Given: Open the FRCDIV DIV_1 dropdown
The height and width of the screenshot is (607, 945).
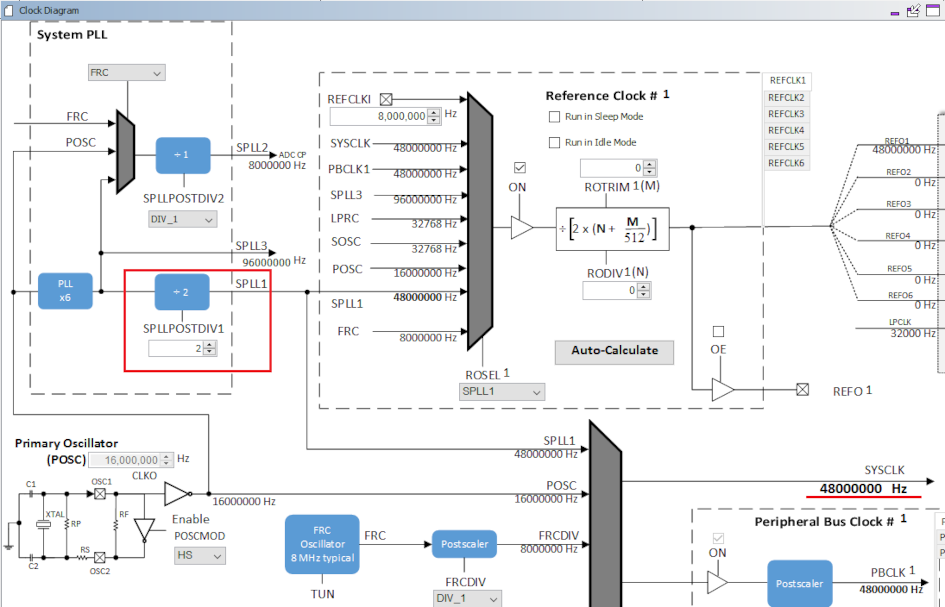Looking at the screenshot, I should [x=465, y=598].
